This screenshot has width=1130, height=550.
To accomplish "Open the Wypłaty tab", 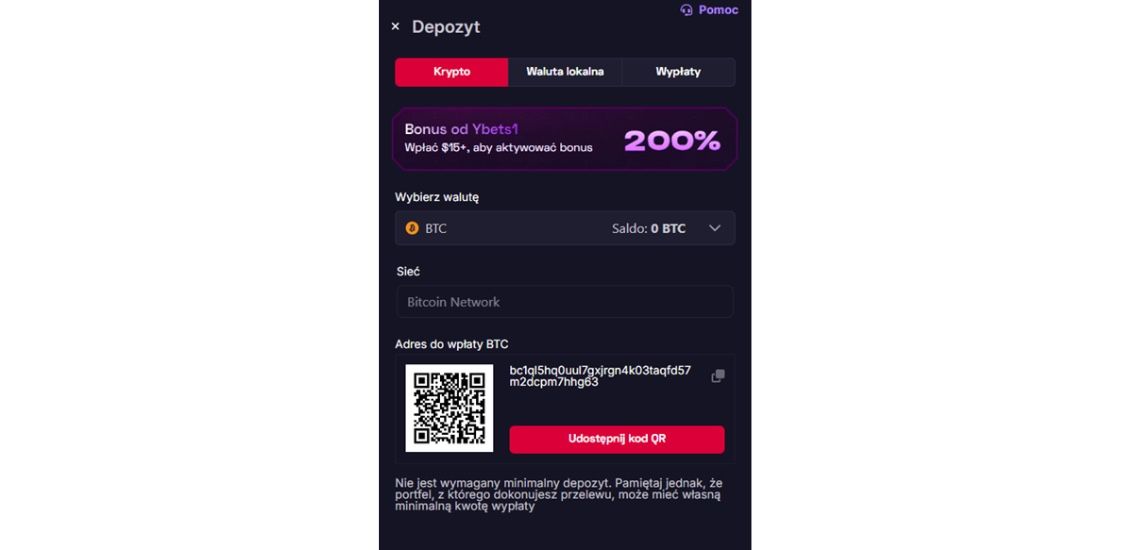I will [678, 72].
